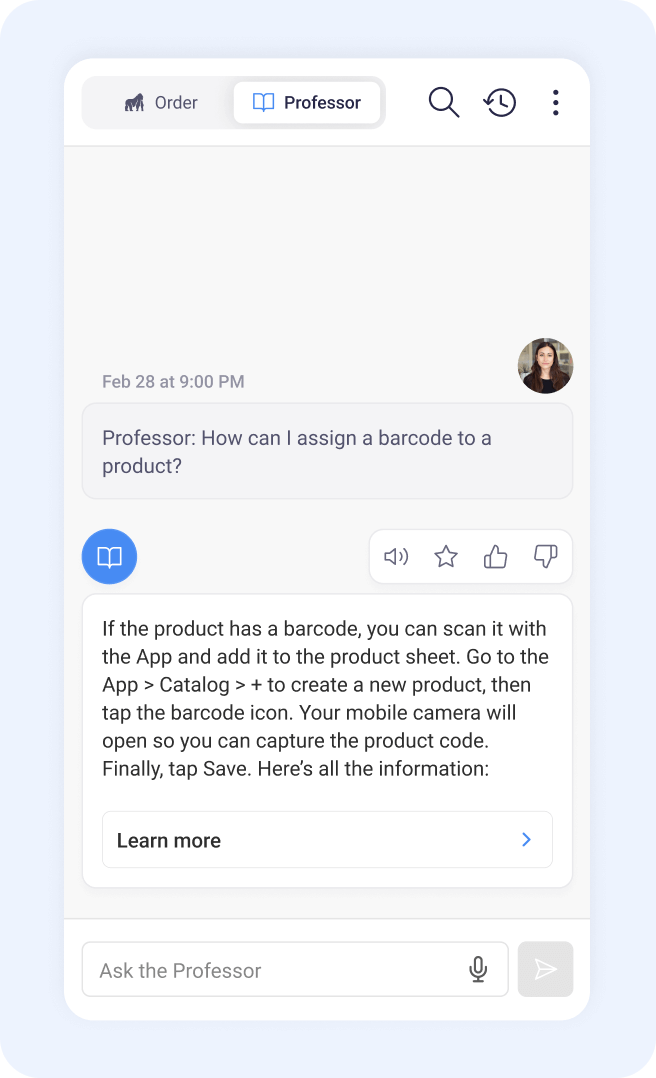The width and height of the screenshot is (656, 1078).
Task: Start voice input with microphone icon
Action: coord(478,969)
